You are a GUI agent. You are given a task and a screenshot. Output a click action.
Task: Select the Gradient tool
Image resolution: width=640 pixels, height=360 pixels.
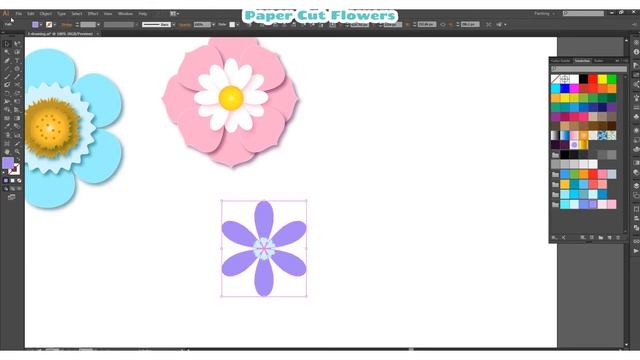[x=17, y=118]
